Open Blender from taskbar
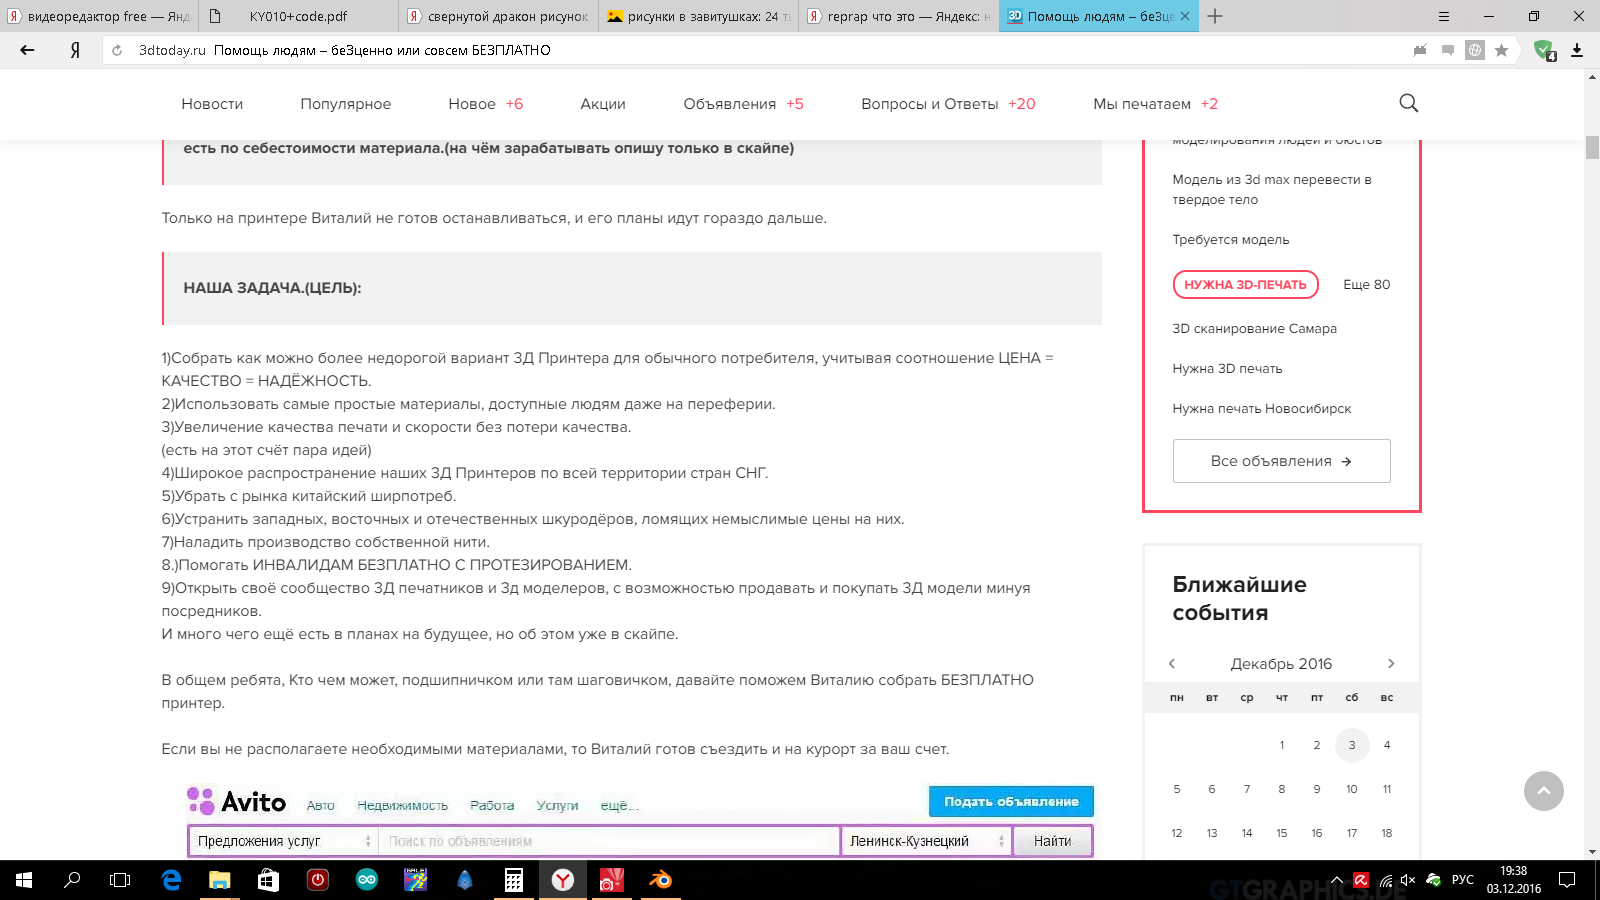Image resolution: width=1600 pixels, height=900 pixels. 661,880
